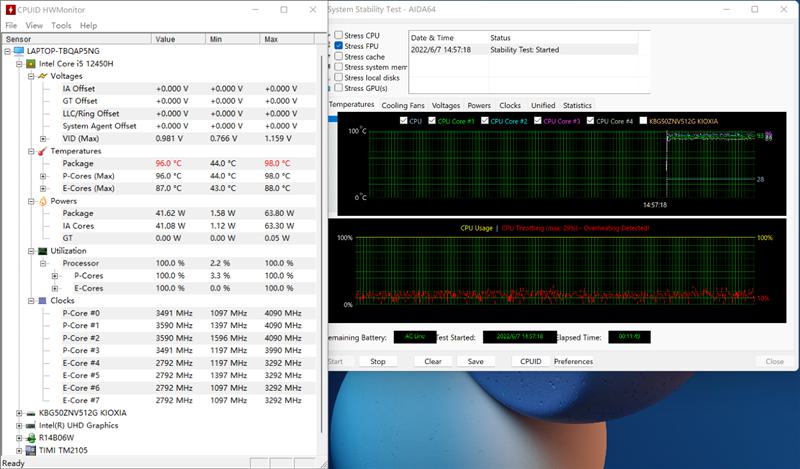Screen dimensions: 800x469
Task: Click the Utilization monitor icon
Action: click(x=43, y=251)
